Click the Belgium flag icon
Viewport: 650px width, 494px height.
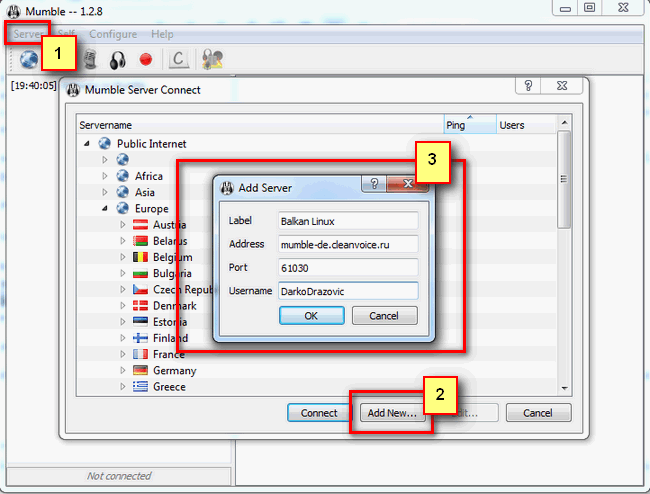coord(140,257)
